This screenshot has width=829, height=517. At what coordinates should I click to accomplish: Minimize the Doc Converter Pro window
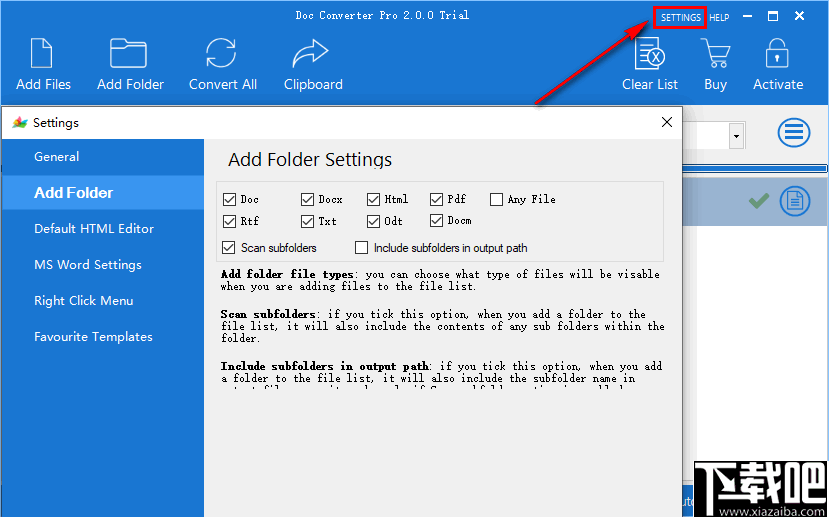[x=747, y=16]
